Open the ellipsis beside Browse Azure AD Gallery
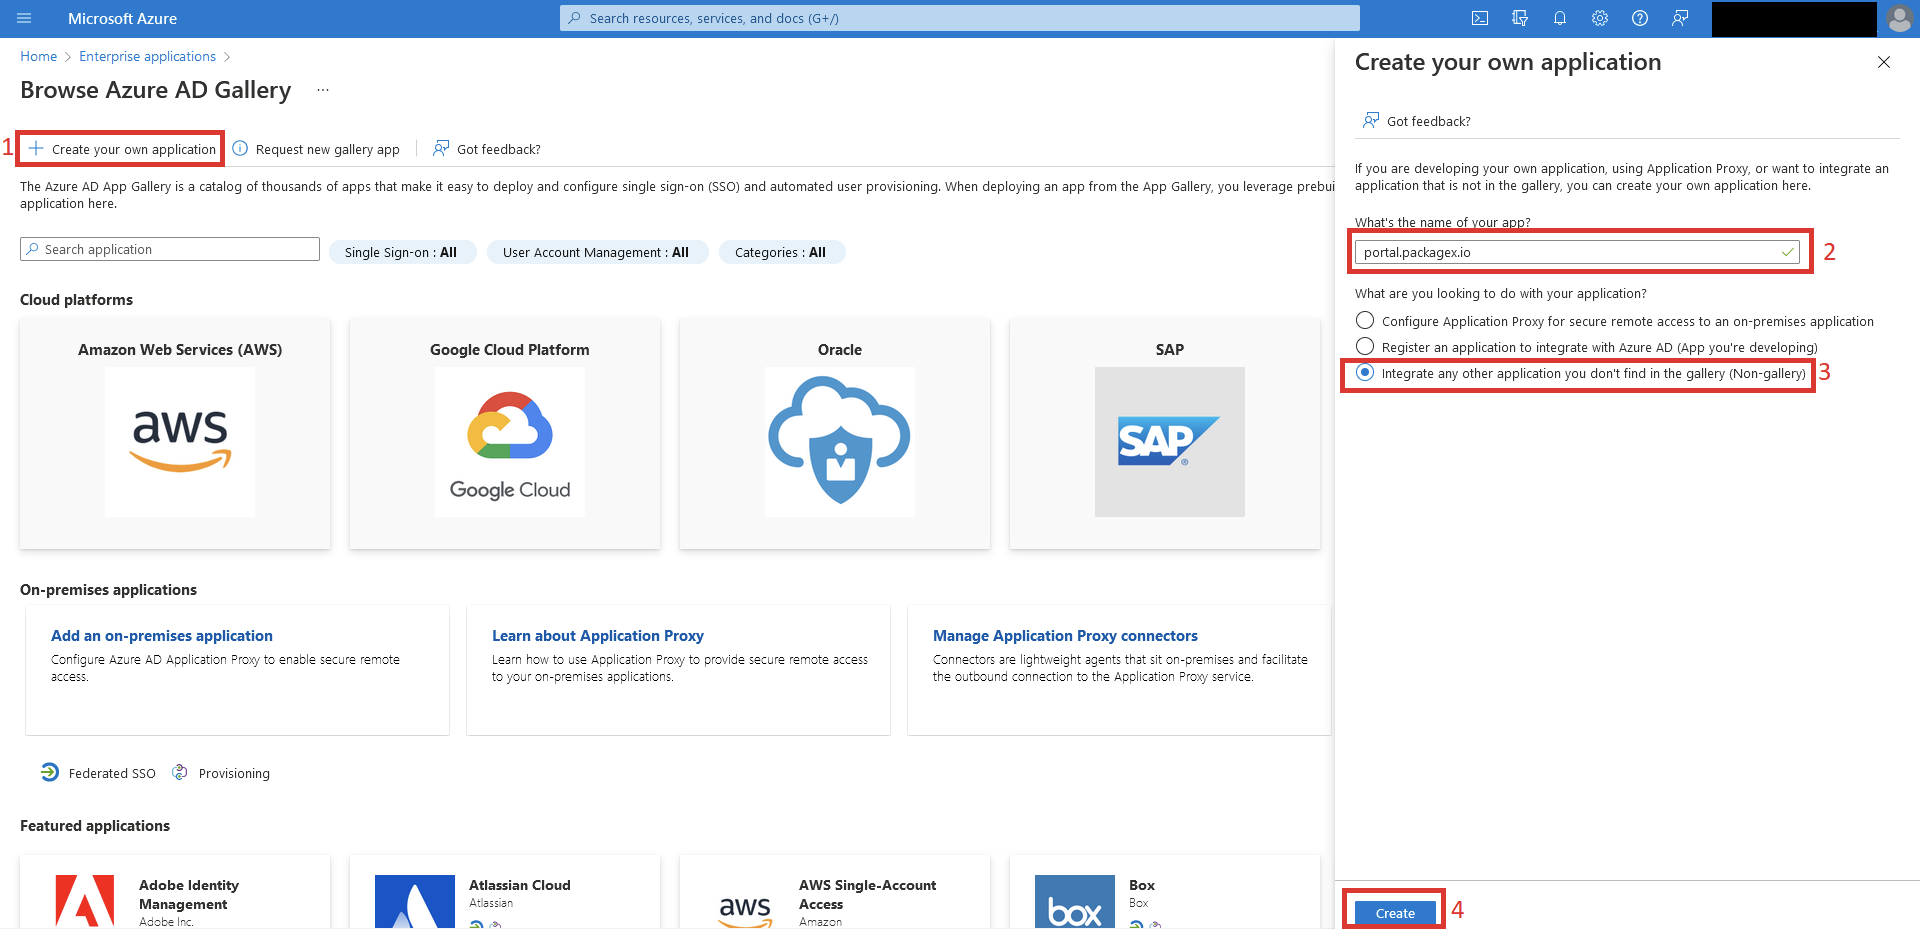 tap(323, 90)
